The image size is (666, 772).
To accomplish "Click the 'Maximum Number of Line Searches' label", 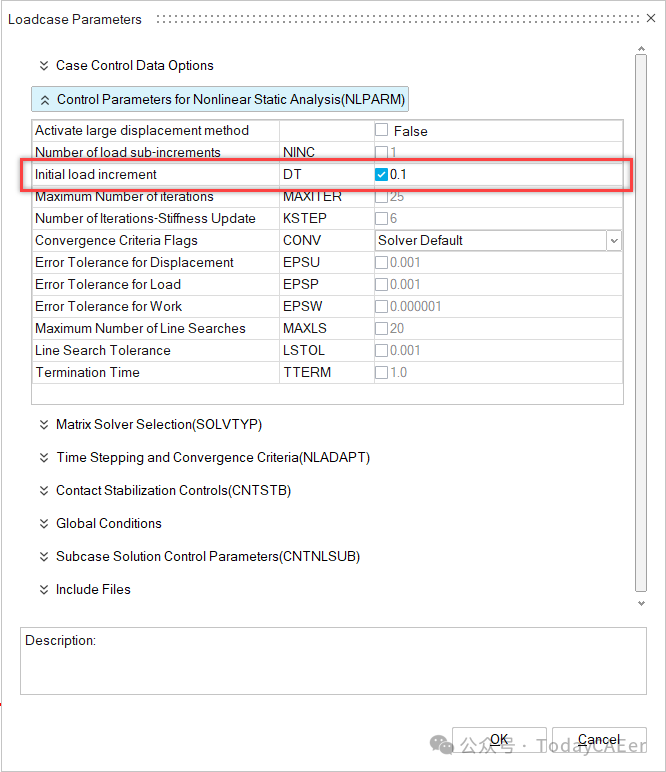I will pos(140,328).
